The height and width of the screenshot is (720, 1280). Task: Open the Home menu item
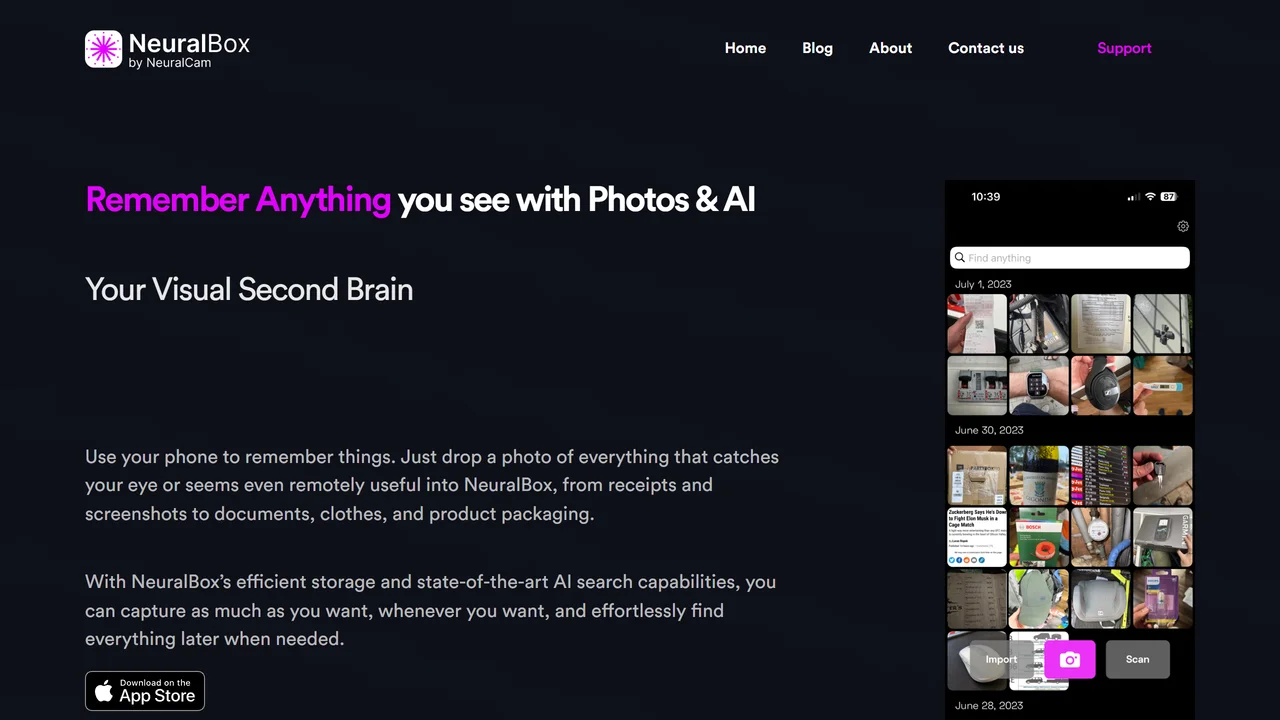click(x=745, y=48)
